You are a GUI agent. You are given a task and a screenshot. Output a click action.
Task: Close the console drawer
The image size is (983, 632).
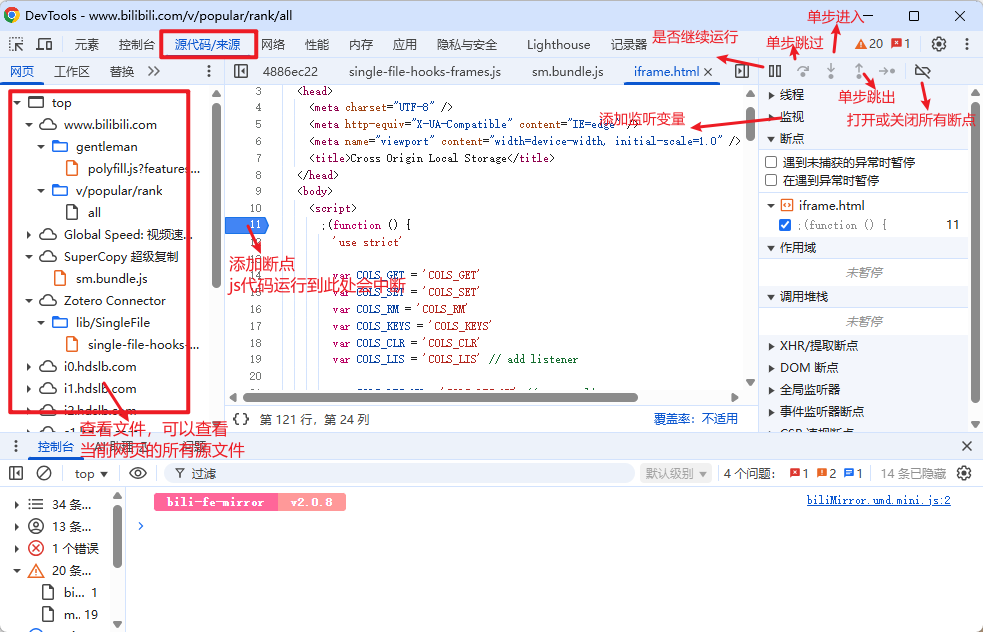(967, 446)
